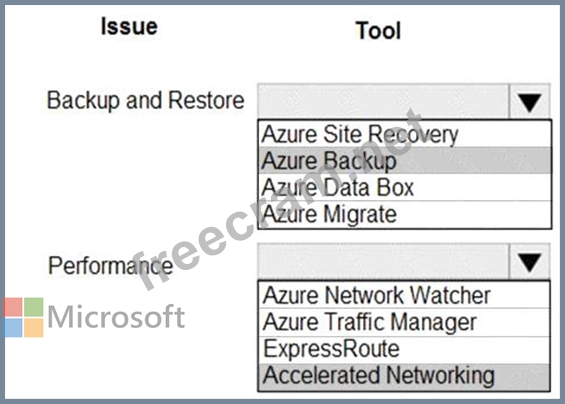Open the Backup and Restore dropdown arrow
Viewport: 565px width, 404px height.
click(529, 102)
